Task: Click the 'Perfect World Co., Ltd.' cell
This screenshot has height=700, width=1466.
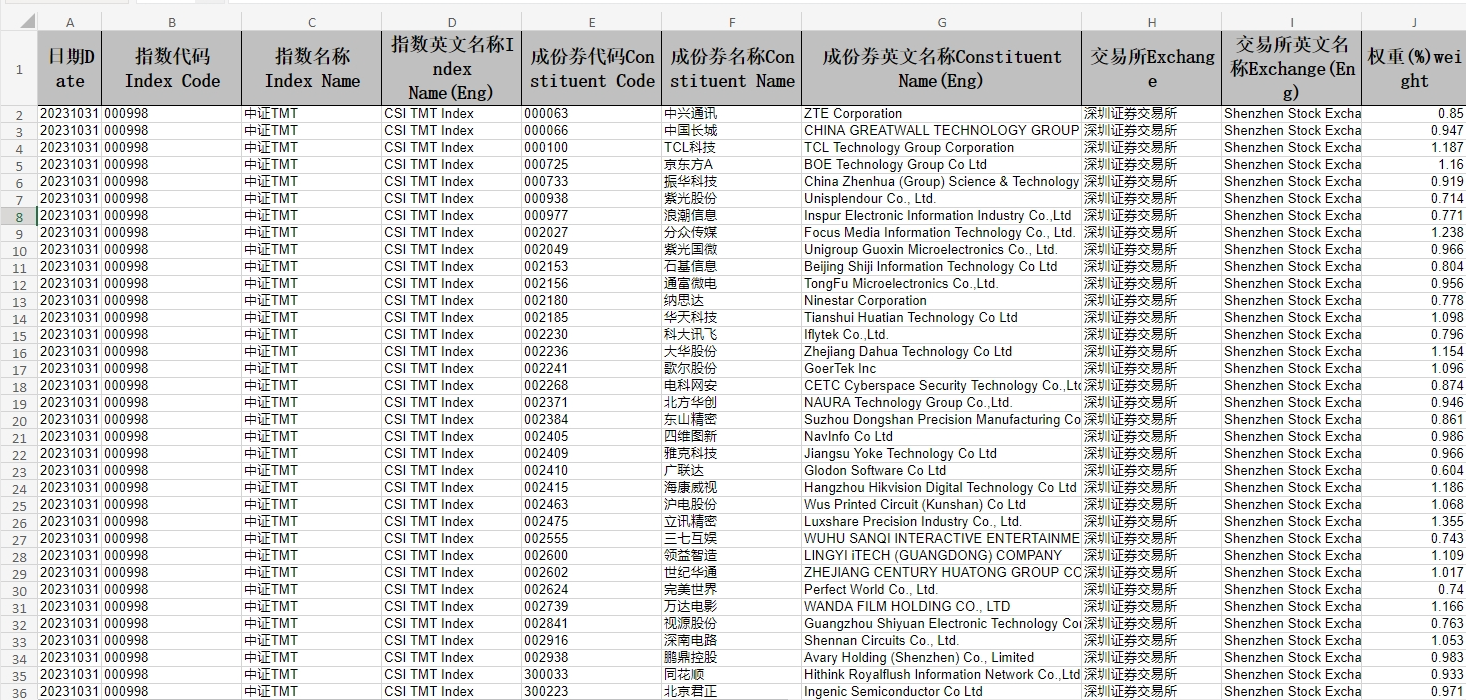Action: [x=942, y=590]
